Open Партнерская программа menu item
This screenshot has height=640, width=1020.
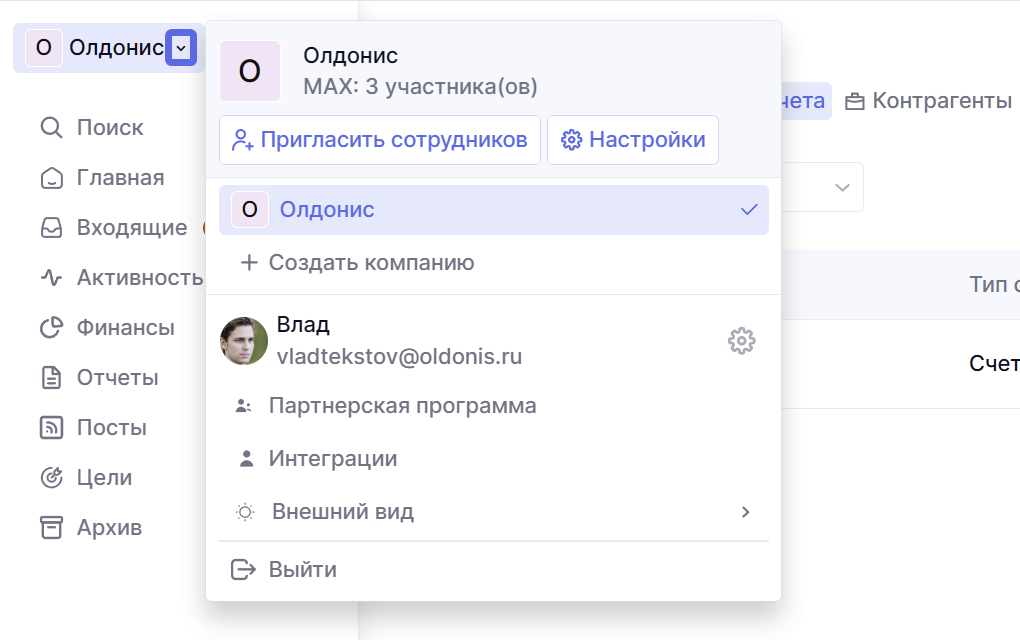[402, 406]
